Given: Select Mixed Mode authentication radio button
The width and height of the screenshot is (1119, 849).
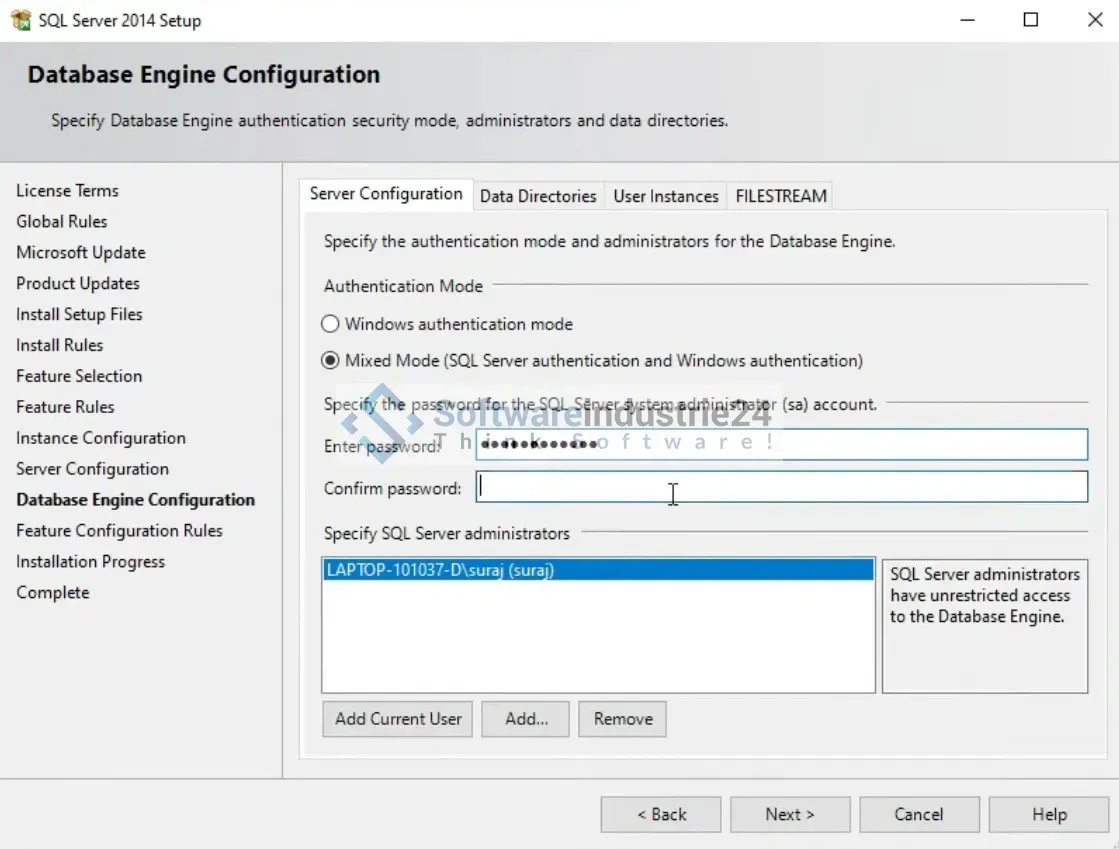Looking at the screenshot, I should 330,360.
